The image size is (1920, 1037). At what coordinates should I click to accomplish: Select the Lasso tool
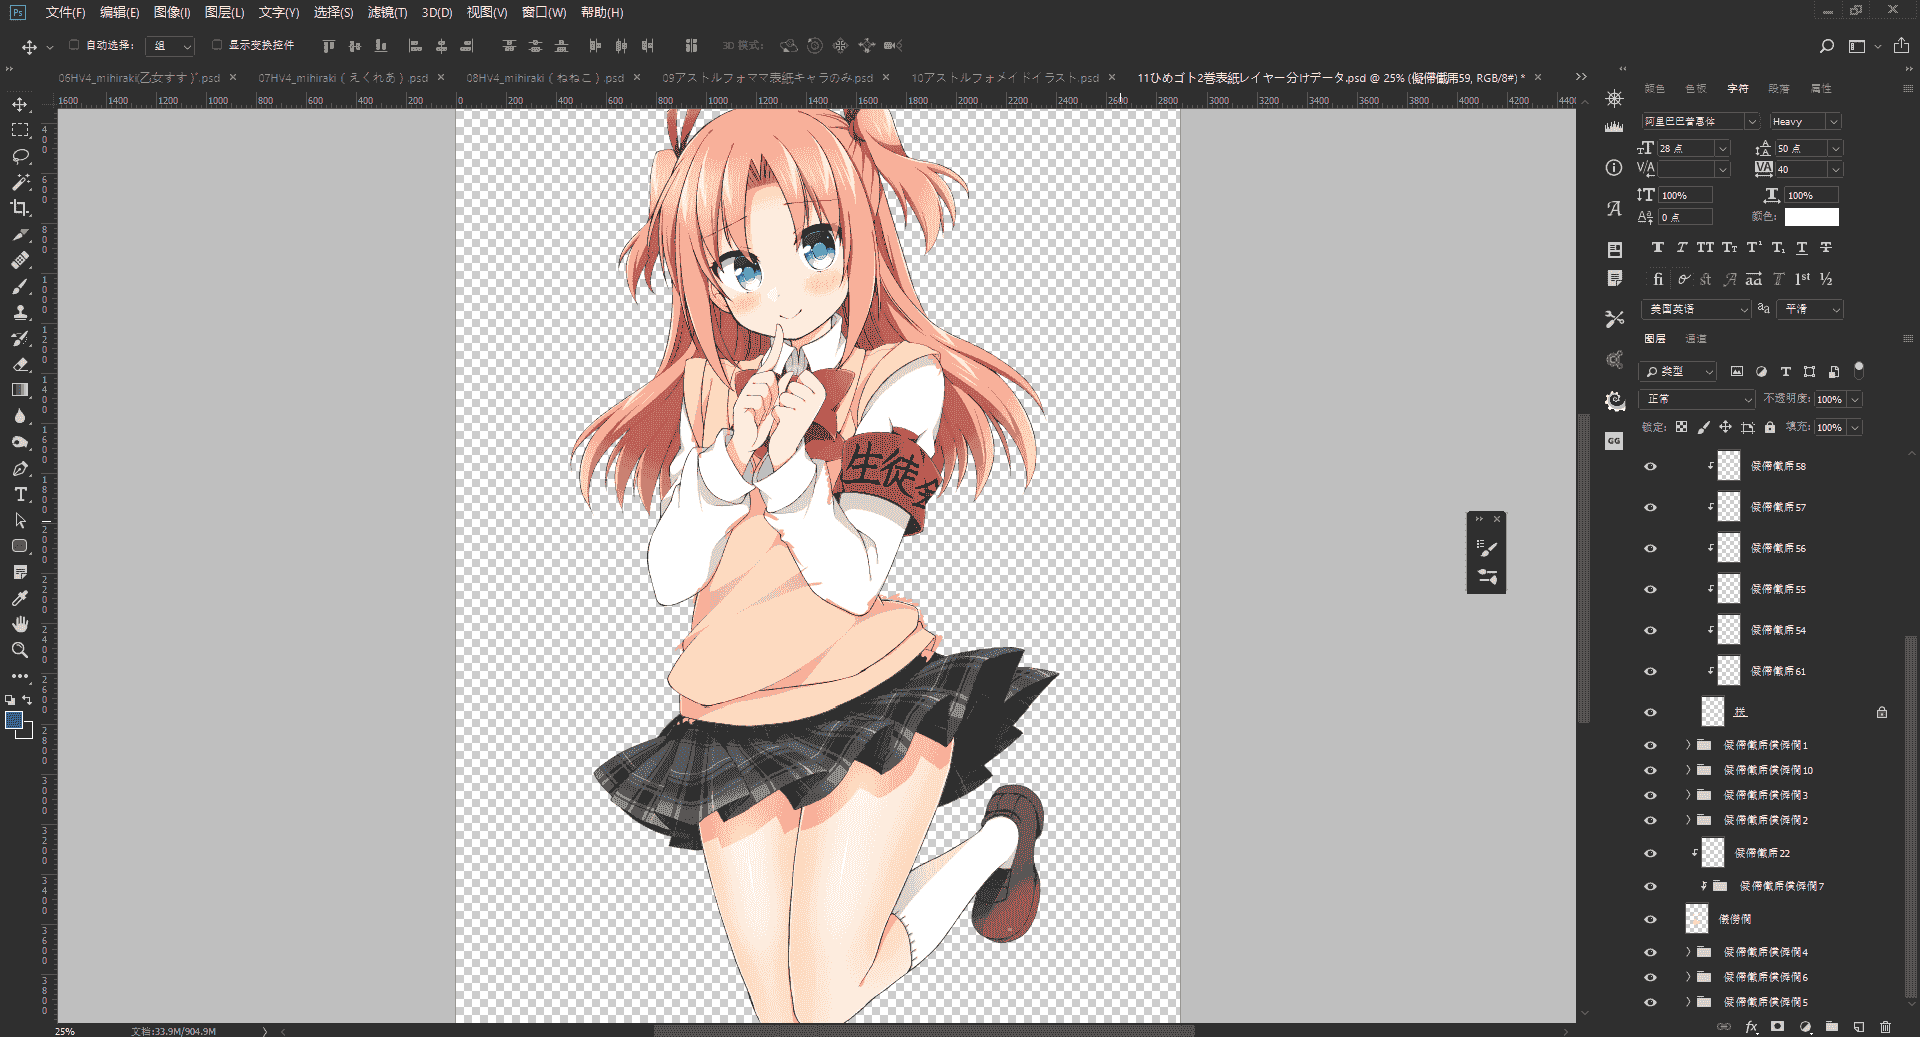pos(20,156)
